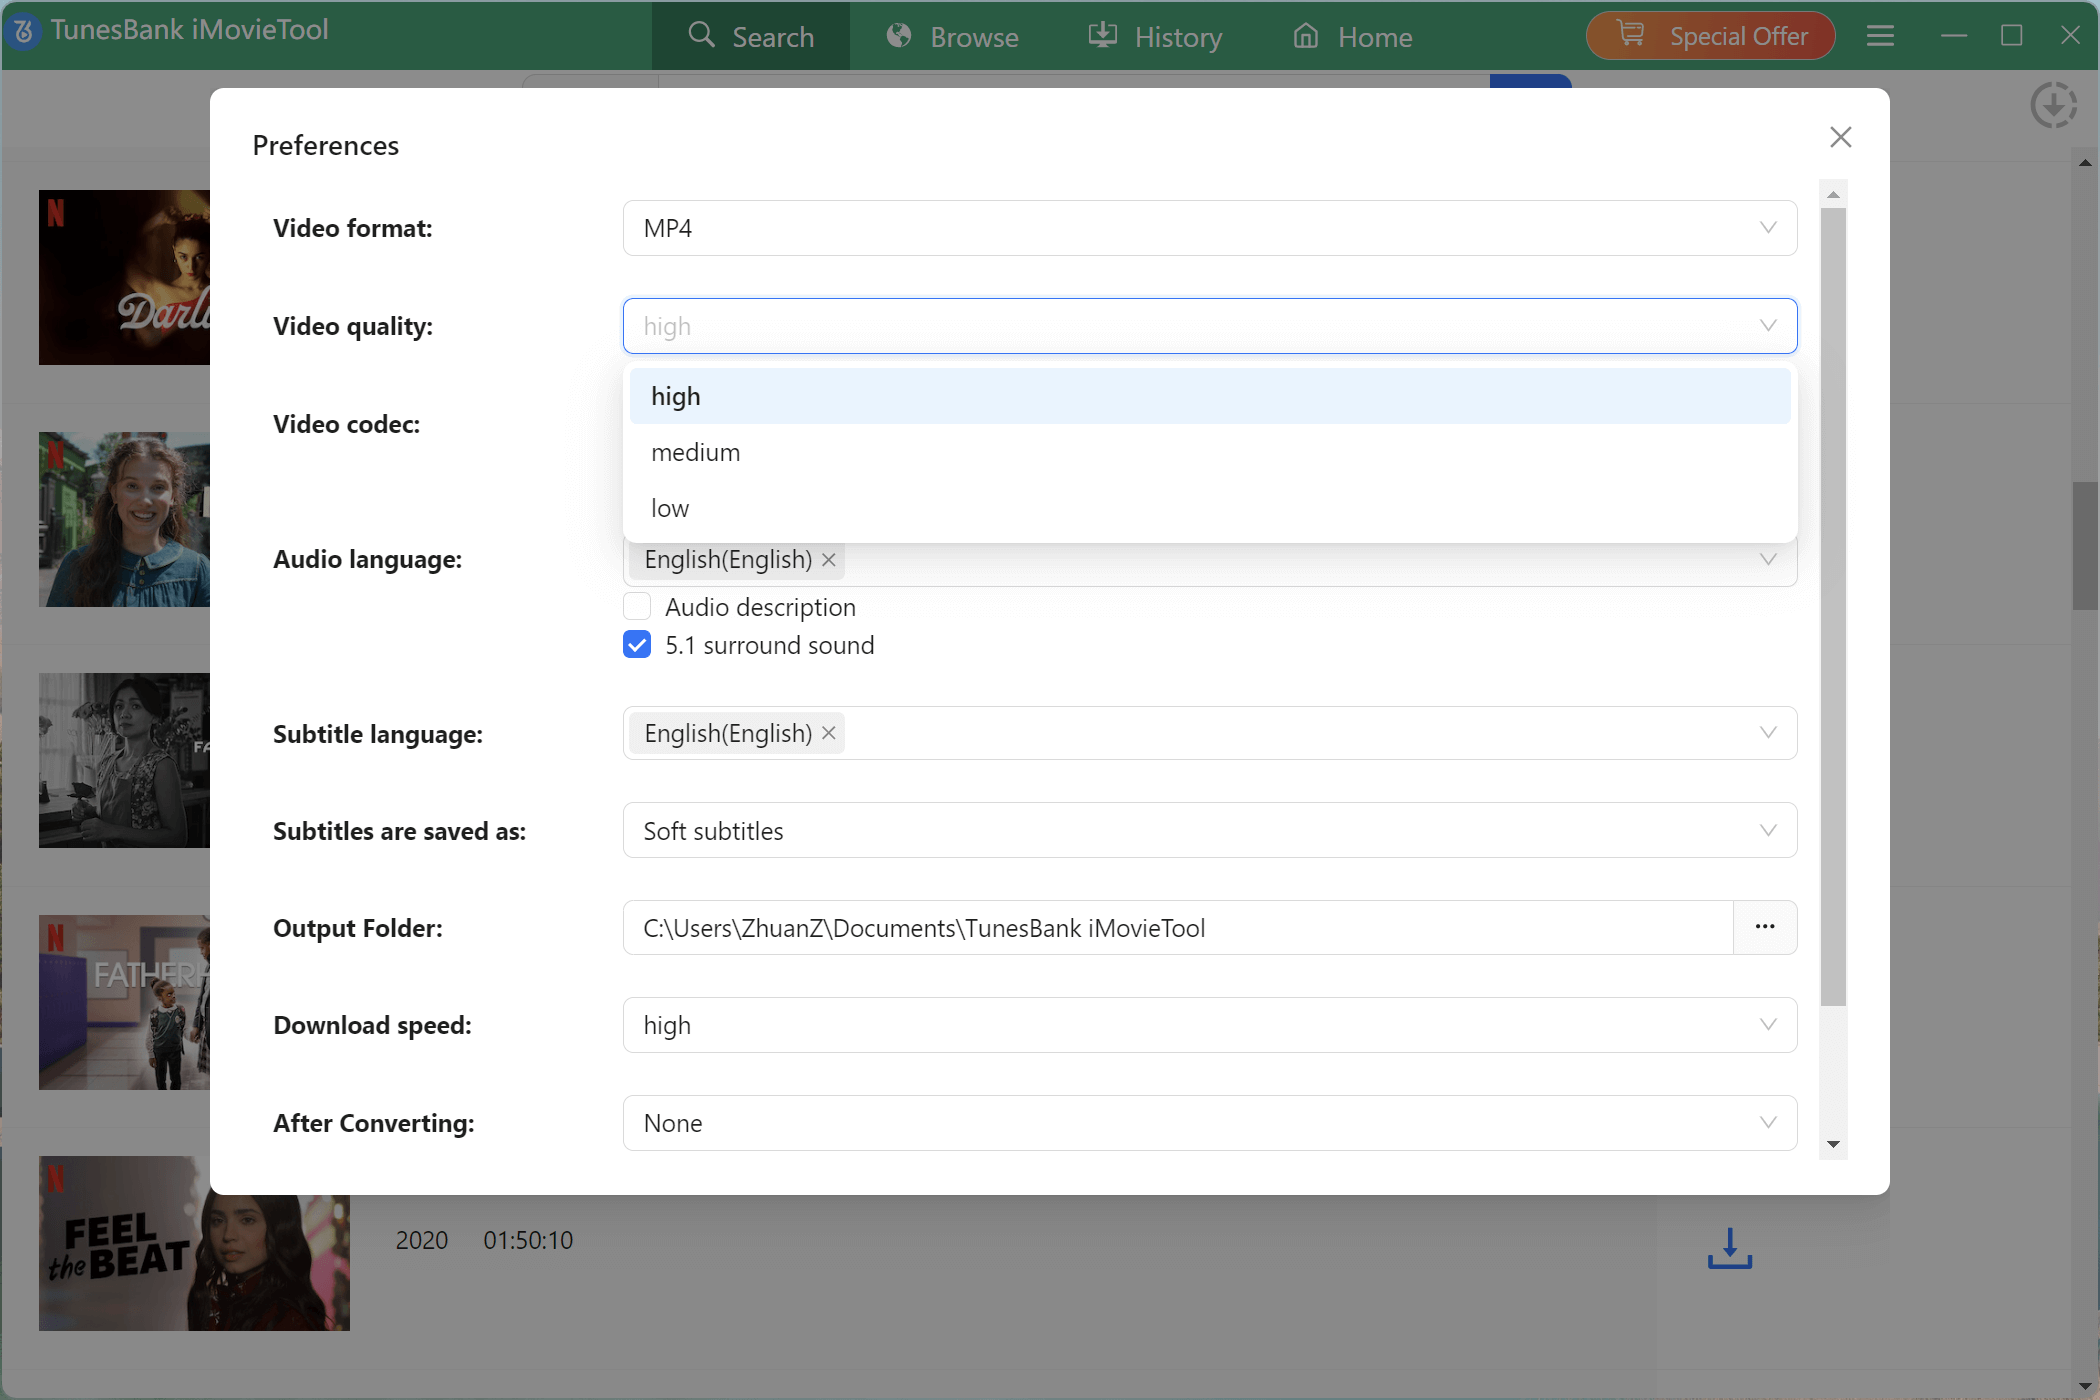Click the Search icon in the top bar

700,36
